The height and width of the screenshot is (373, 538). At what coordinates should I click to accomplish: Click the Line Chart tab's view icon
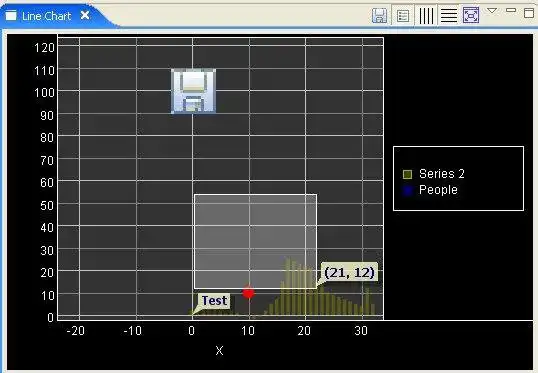pyautogui.click(x=11, y=15)
